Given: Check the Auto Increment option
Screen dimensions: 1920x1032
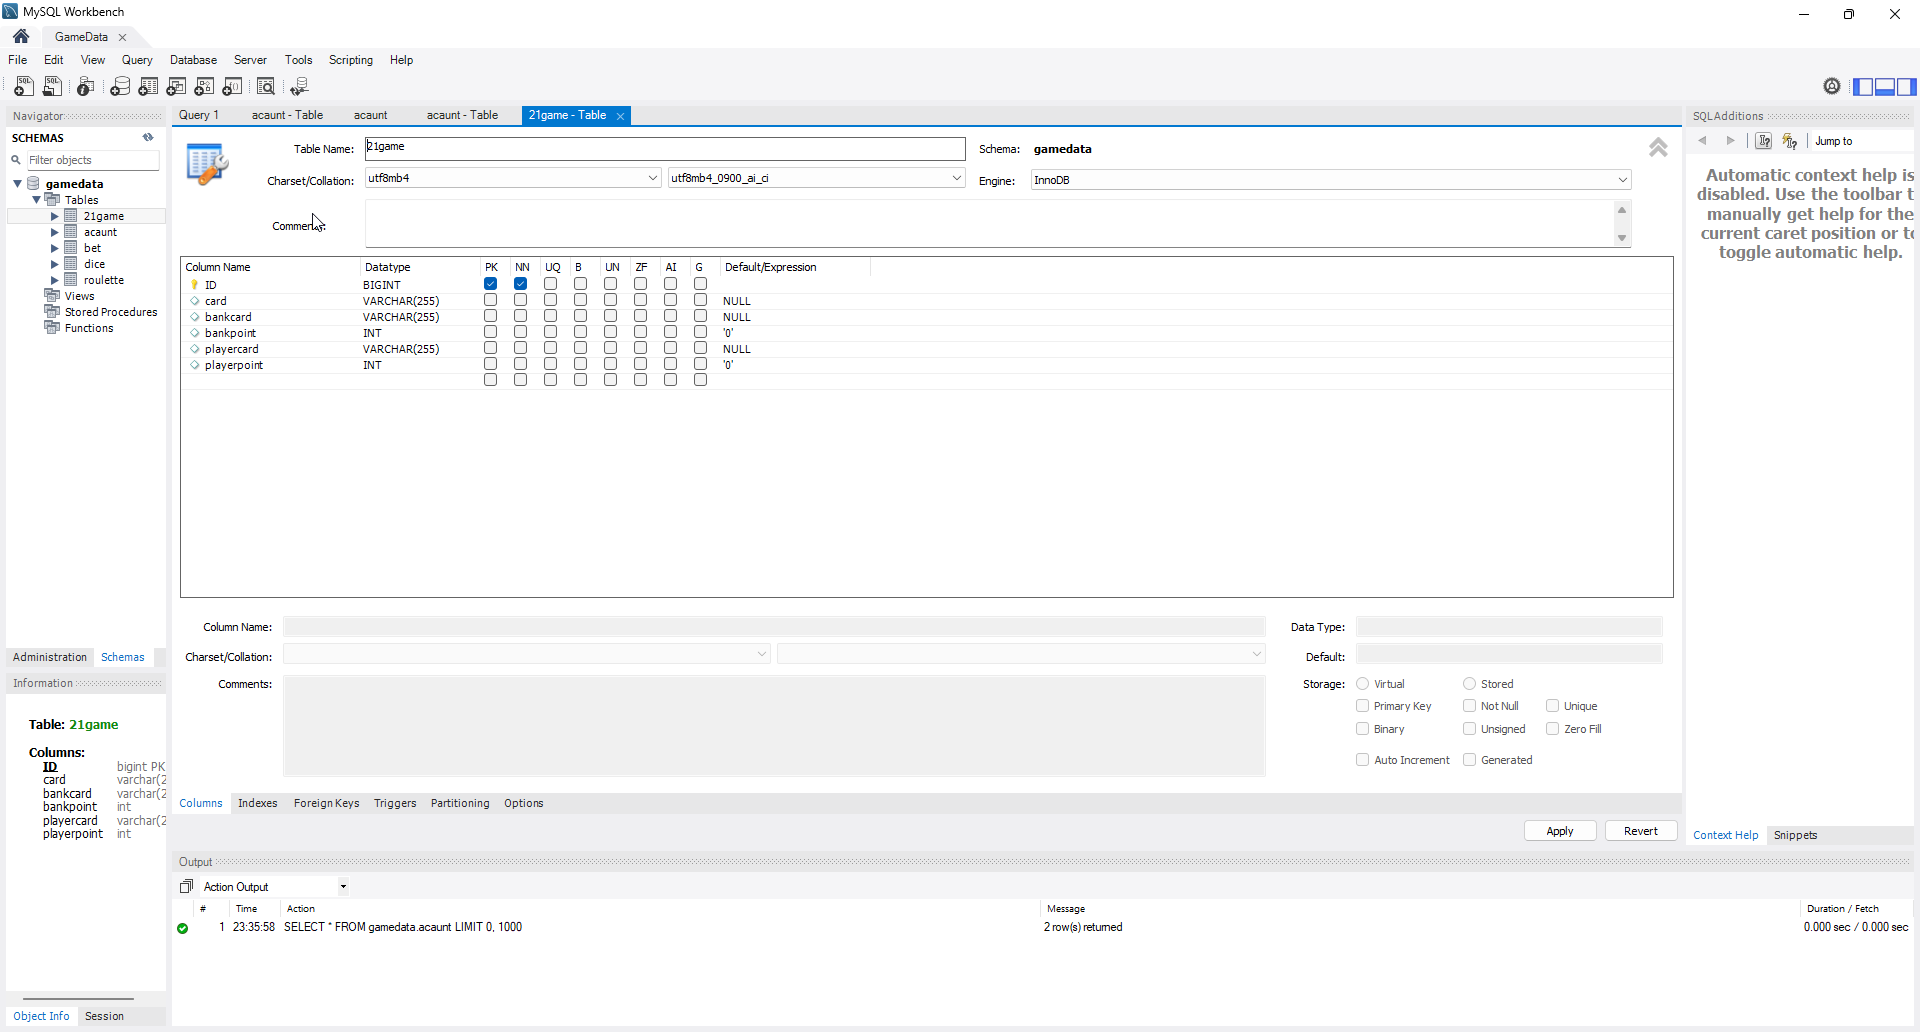Looking at the screenshot, I should coord(1362,760).
